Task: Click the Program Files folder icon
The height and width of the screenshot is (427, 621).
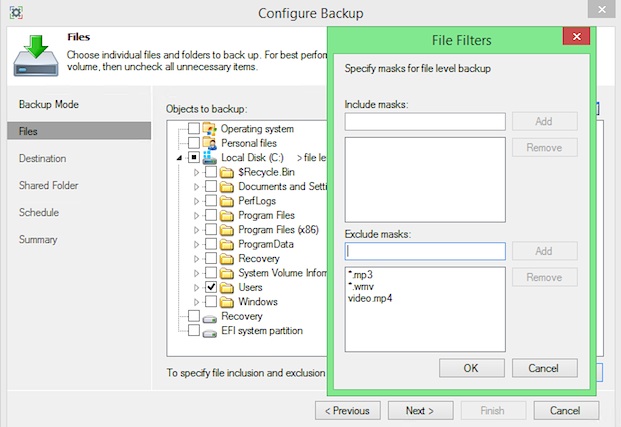Action: (227, 215)
